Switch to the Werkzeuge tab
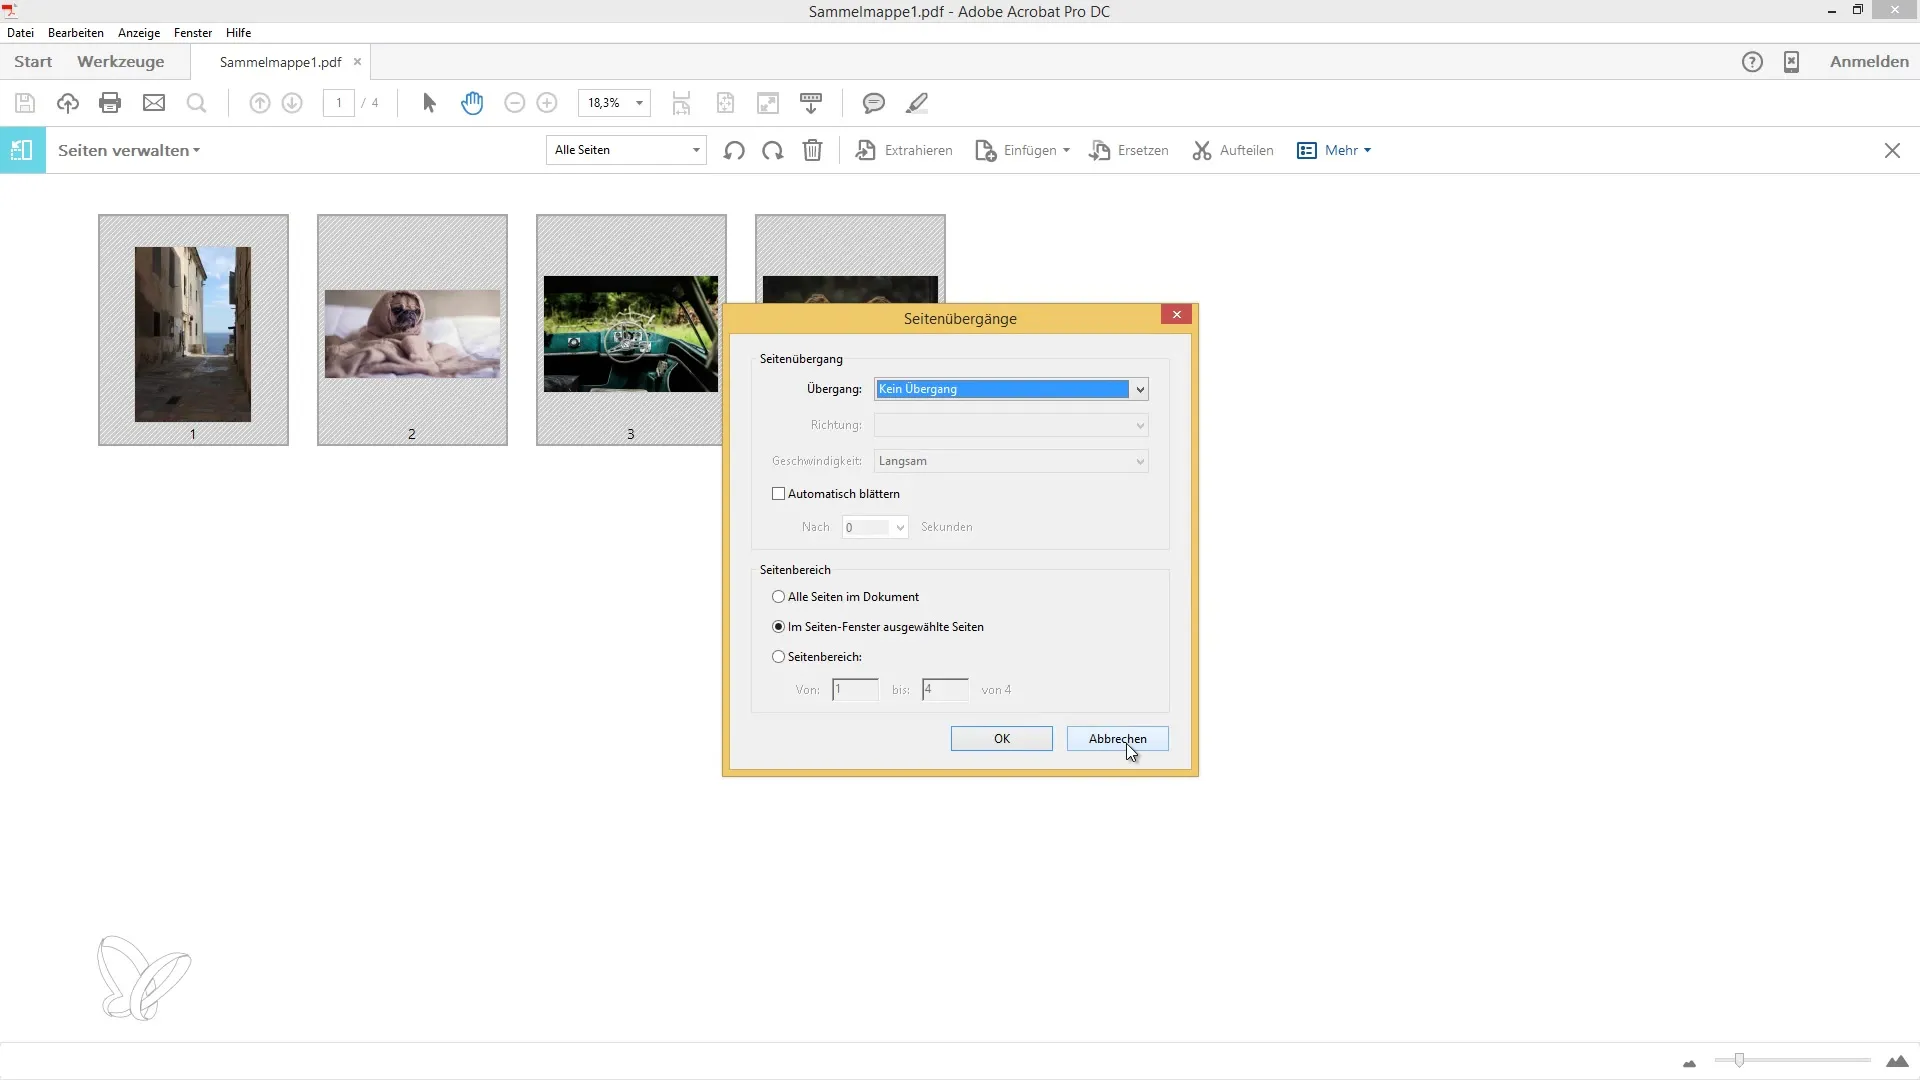Viewport: 1920px width, 1080px height. (x=121, y=62)
